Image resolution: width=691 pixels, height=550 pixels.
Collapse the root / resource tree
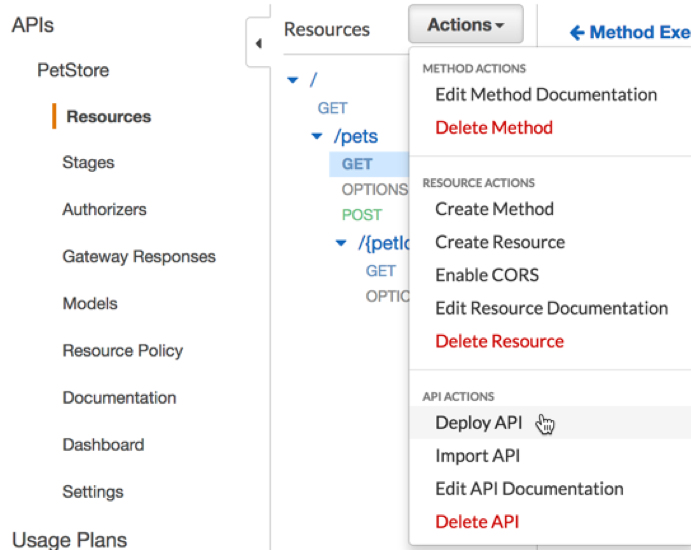point(291,79)
